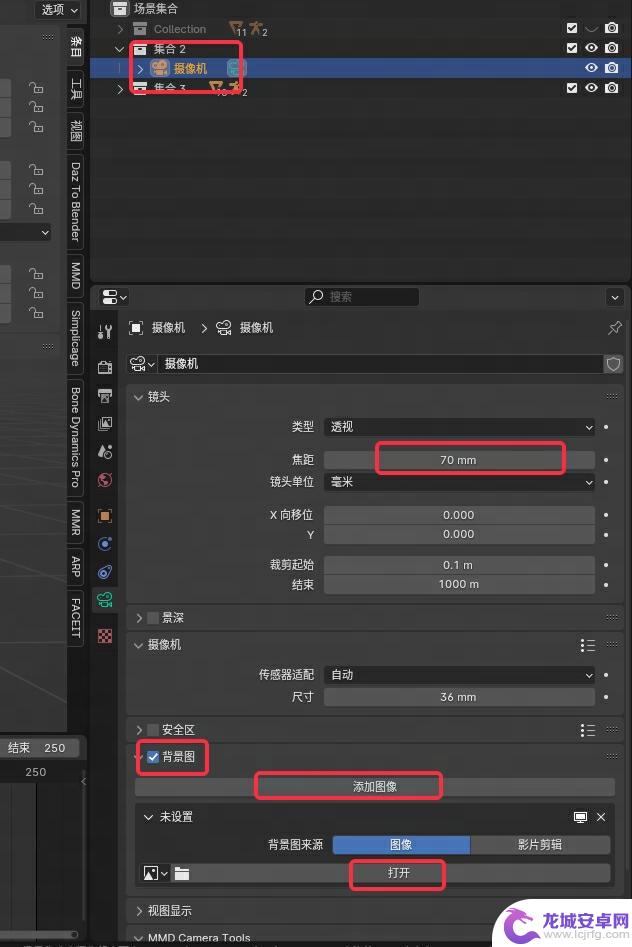Collapse the 镜头 panel
Screen dimensions: 632x947
[138, 397]
